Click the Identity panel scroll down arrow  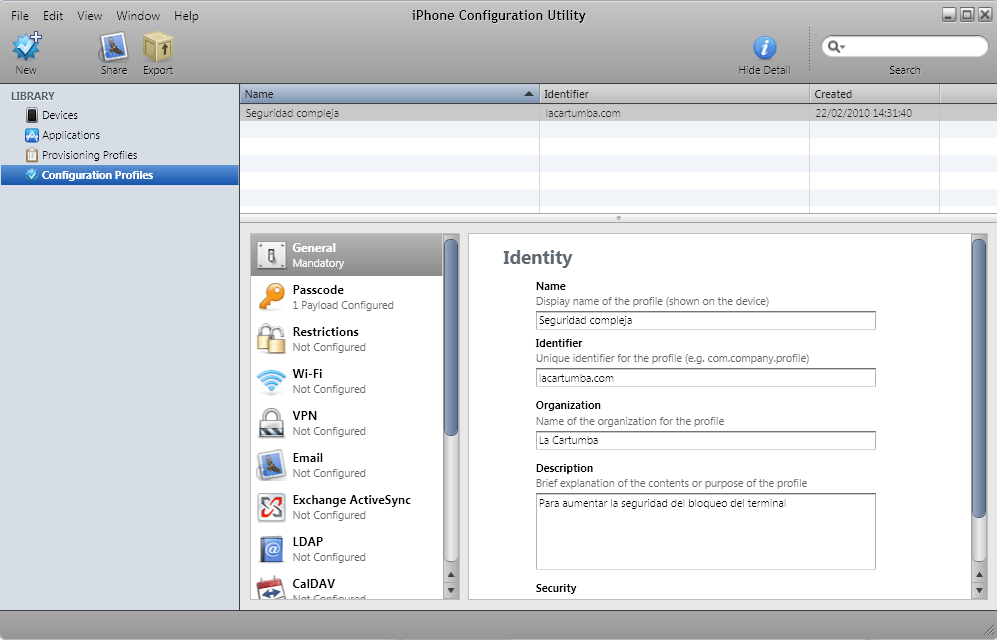pos(979,590)
